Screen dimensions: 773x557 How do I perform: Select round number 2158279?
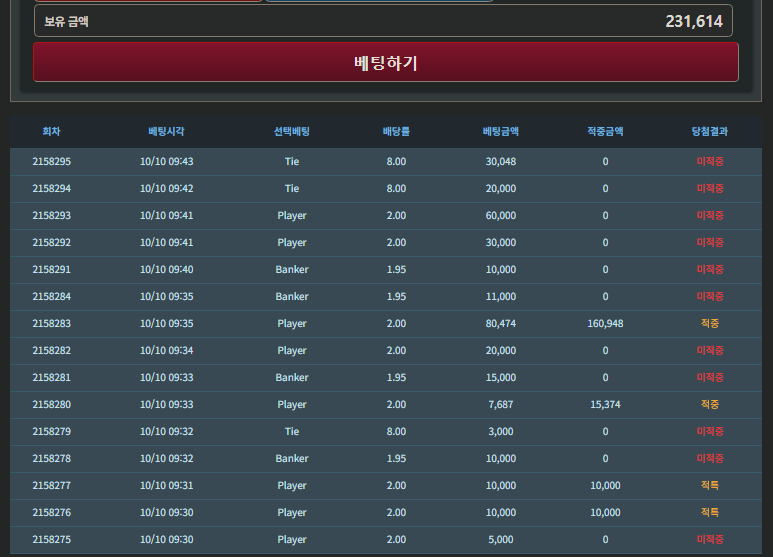[52, 432]
